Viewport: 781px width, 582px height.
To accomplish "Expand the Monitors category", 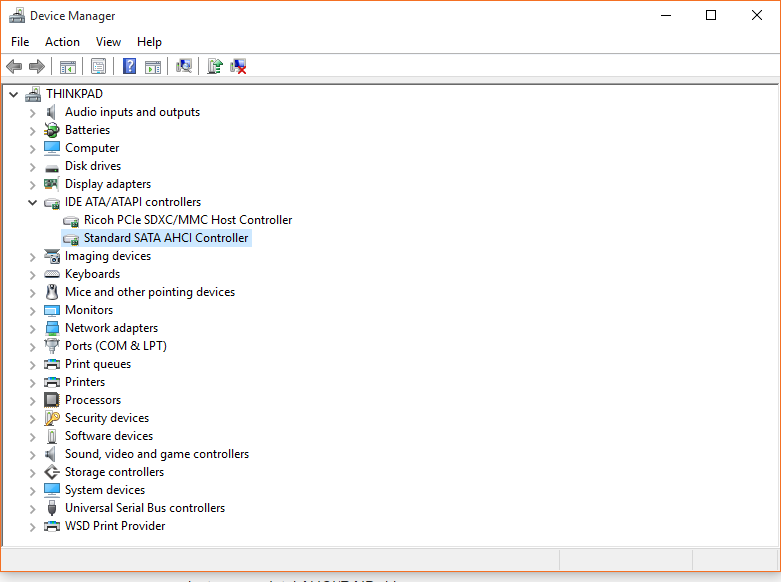I will pos(32,310).
